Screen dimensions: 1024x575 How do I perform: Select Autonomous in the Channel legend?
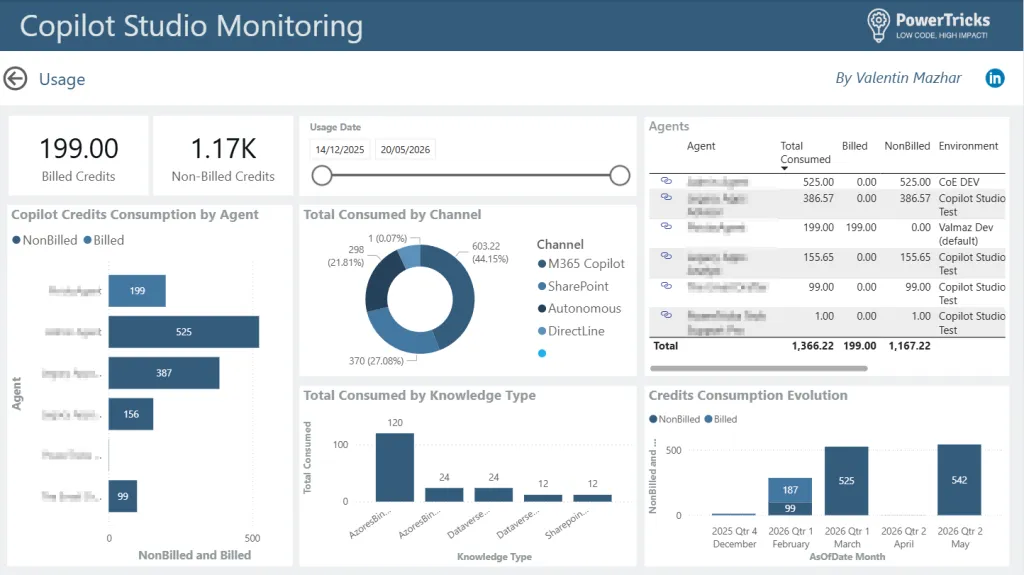tap(579, 308)
